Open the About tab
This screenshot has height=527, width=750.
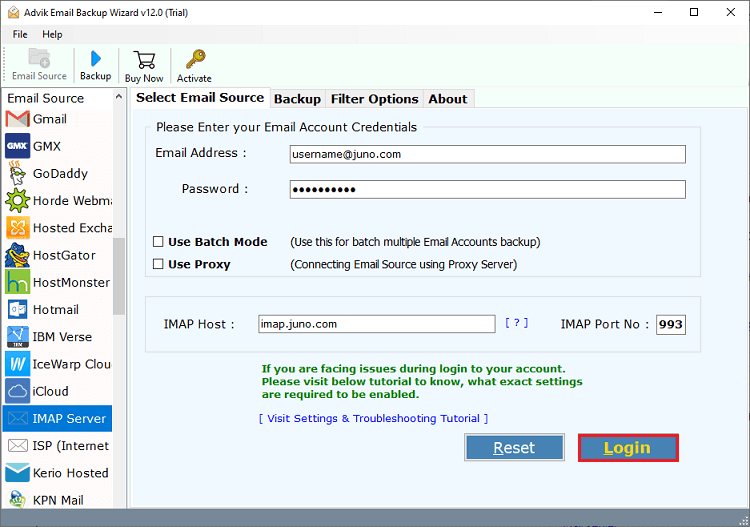pos(447,99)
